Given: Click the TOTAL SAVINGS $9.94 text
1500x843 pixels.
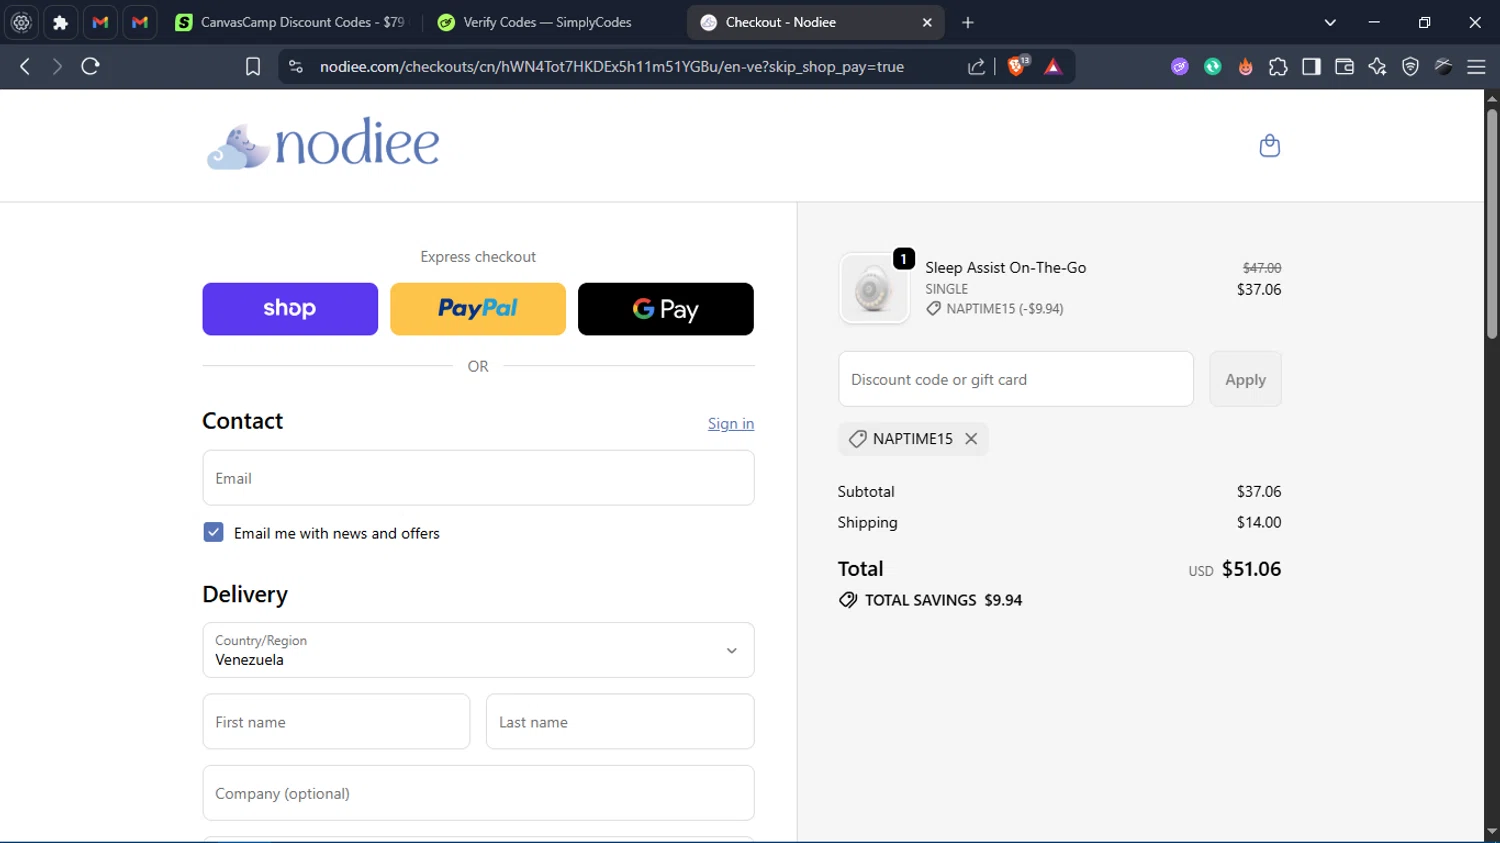Looking at the screenshot, I should (943, 600).
